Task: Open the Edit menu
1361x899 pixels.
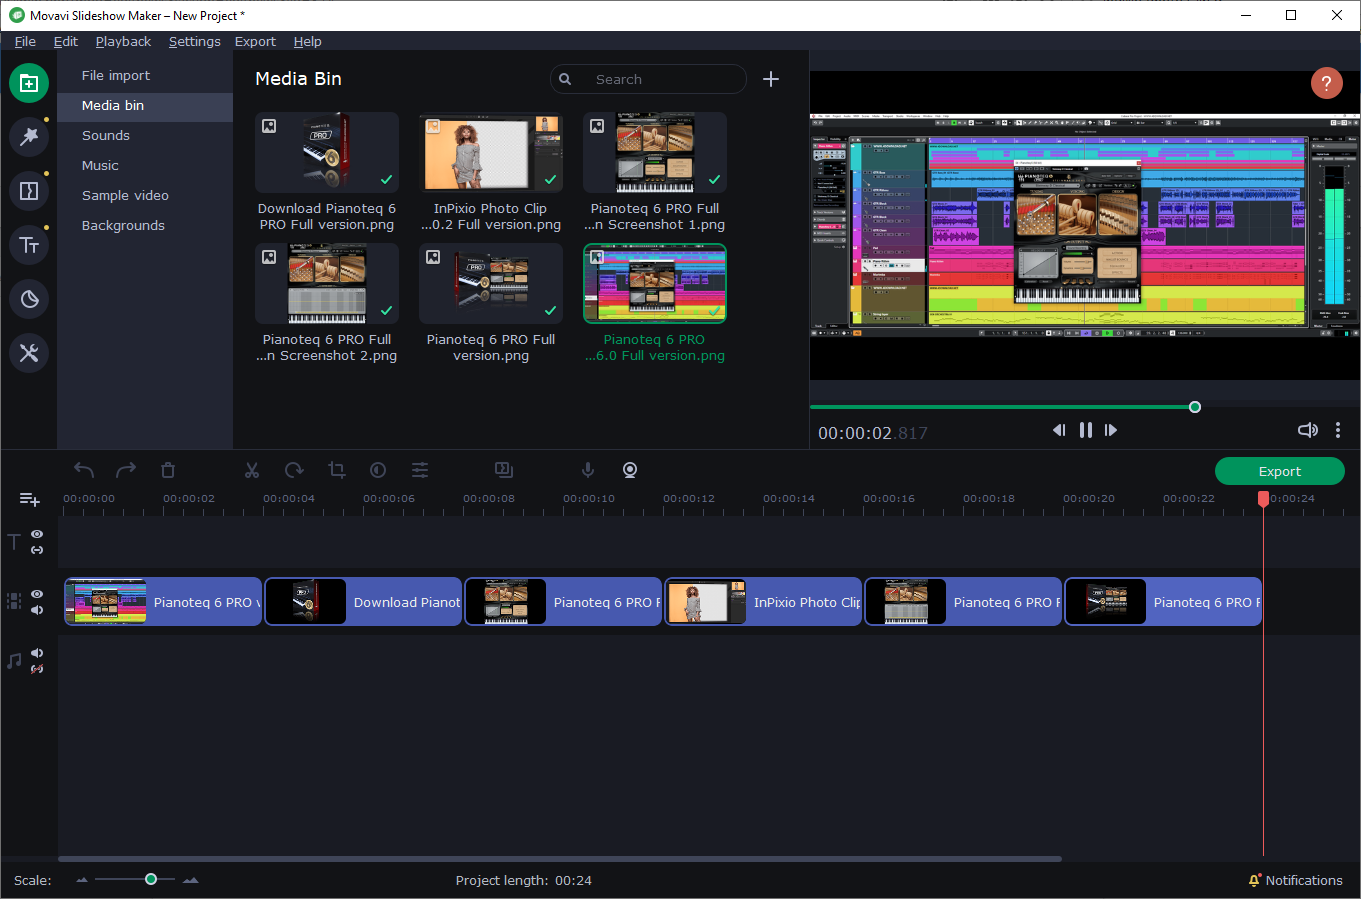Action: (66, 41)
